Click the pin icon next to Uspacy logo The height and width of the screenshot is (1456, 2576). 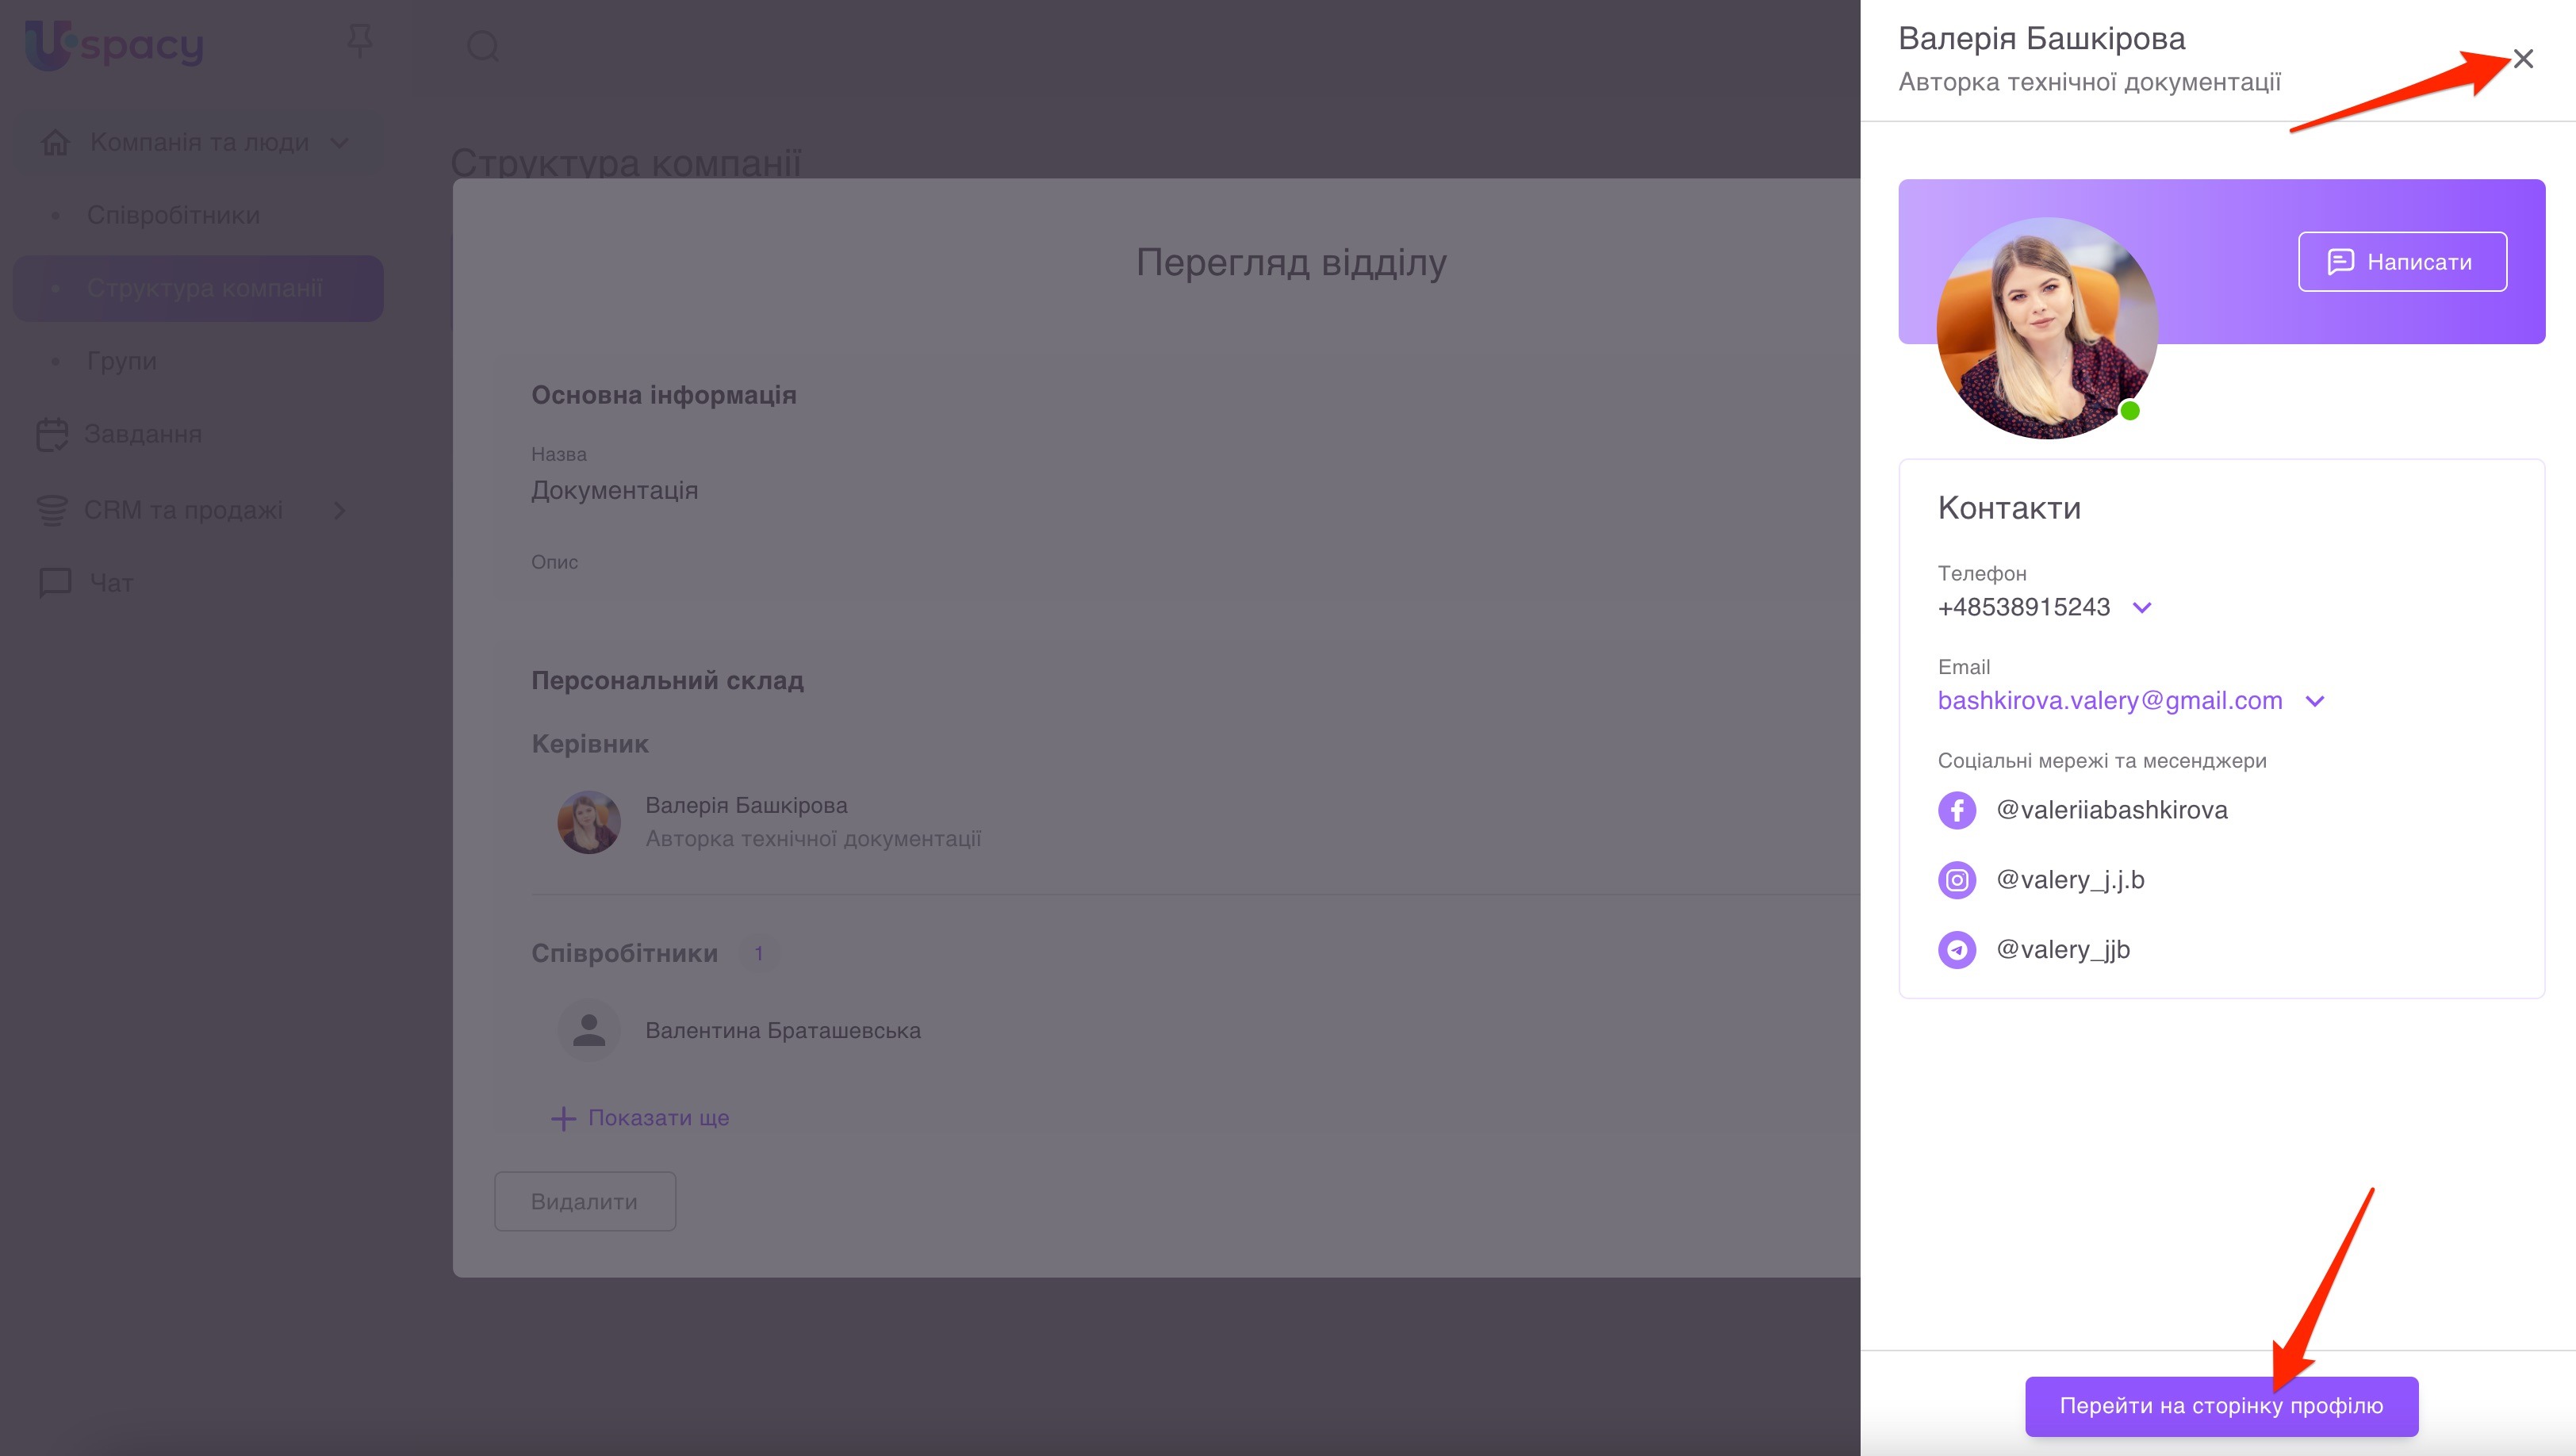coord(359,42)
